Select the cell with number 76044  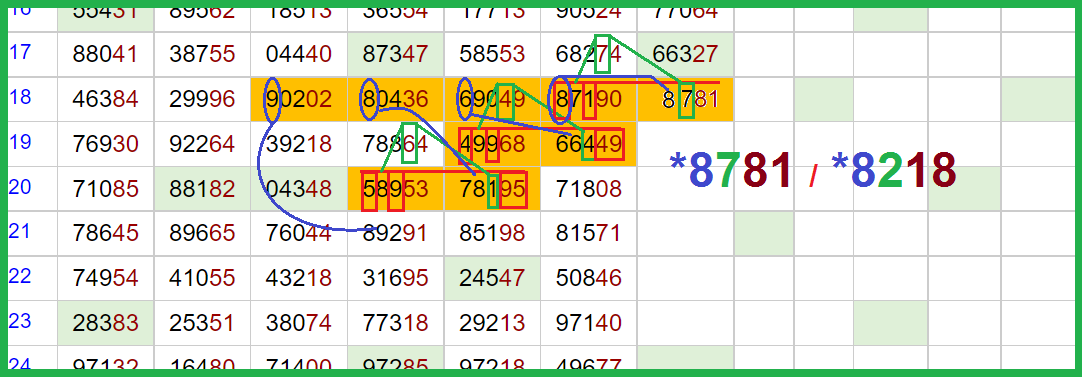(x=299, y=233)
